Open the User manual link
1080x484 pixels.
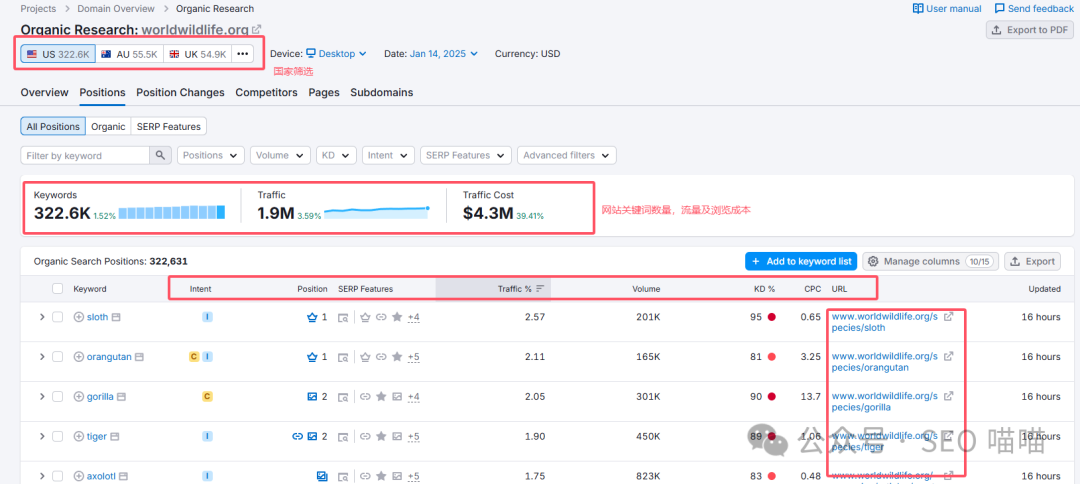947,9
